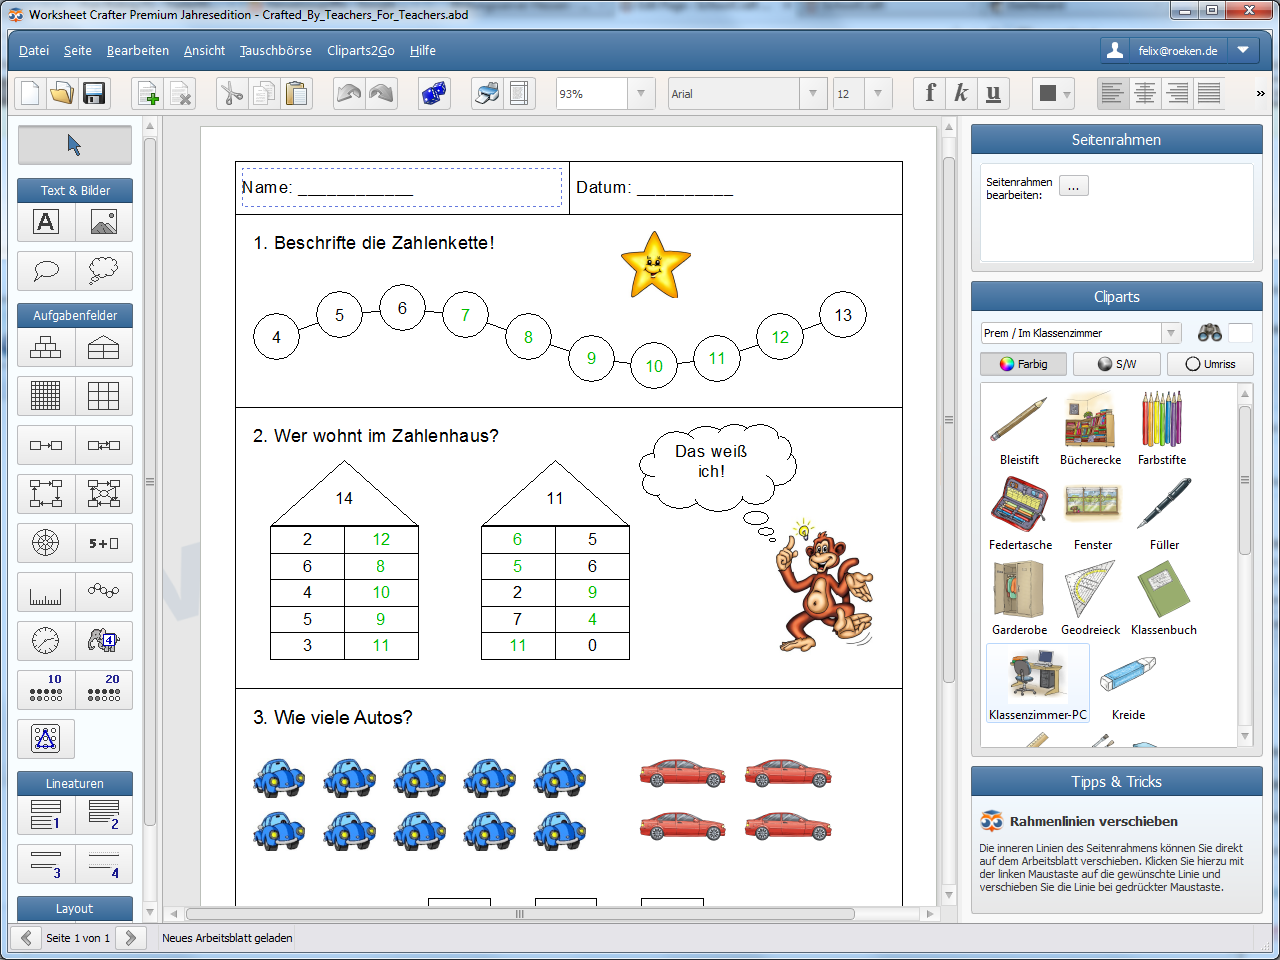The image size is (1280, 960).
Task: Add a number pyramid task field
Action: (46, 347)
